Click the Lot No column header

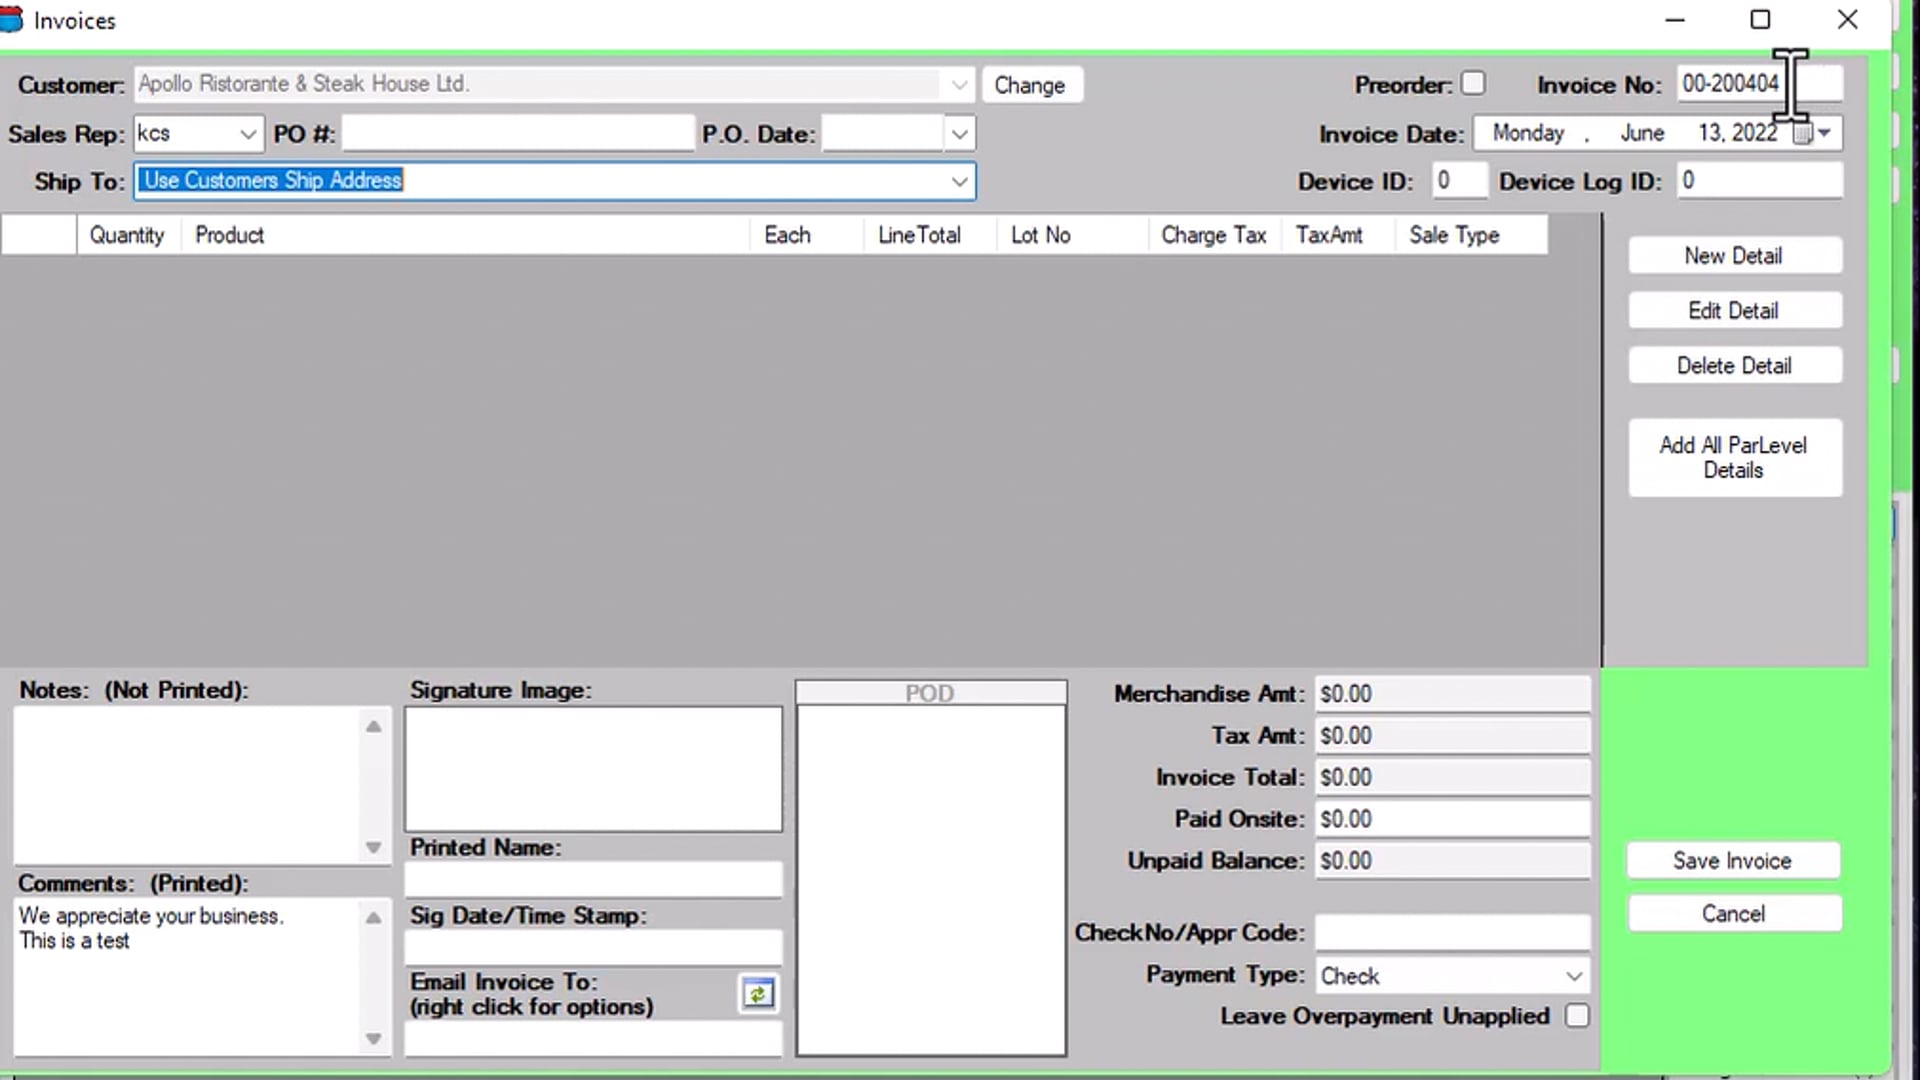[x=1072, y=235]
